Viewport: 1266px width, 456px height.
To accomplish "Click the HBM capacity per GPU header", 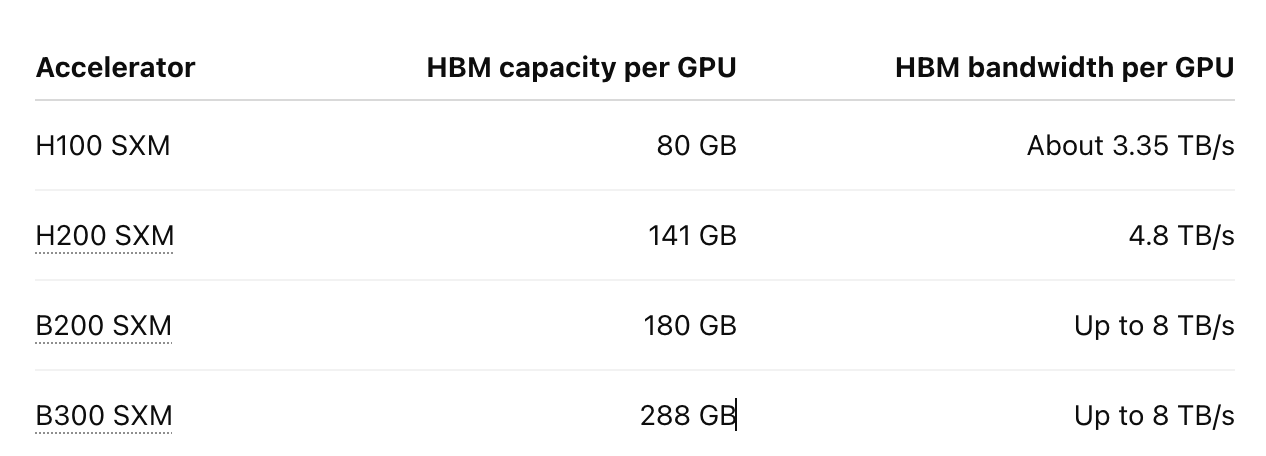I will pyautogui.click(x=581, y=68).
